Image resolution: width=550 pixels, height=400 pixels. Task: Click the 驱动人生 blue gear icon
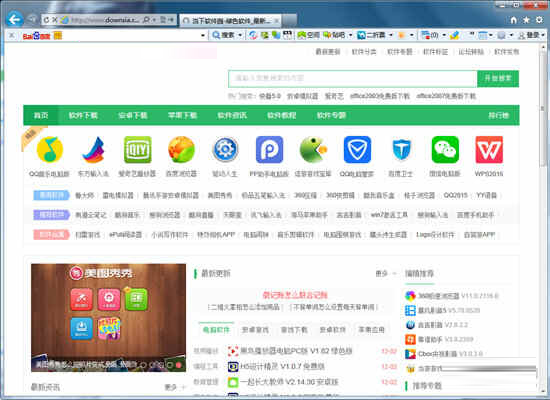(225, 150)
